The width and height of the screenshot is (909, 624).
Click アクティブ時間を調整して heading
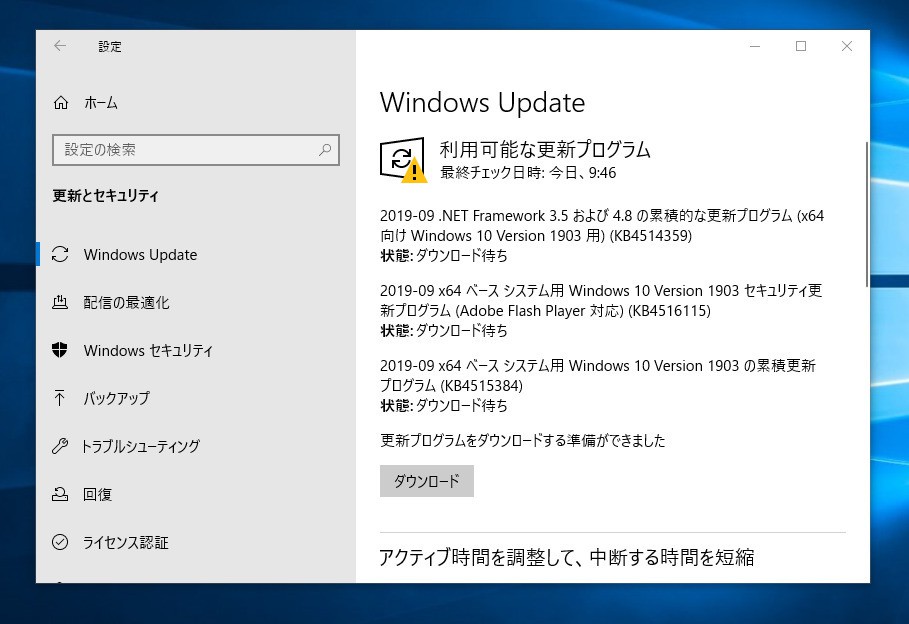[x=566, y=557]
